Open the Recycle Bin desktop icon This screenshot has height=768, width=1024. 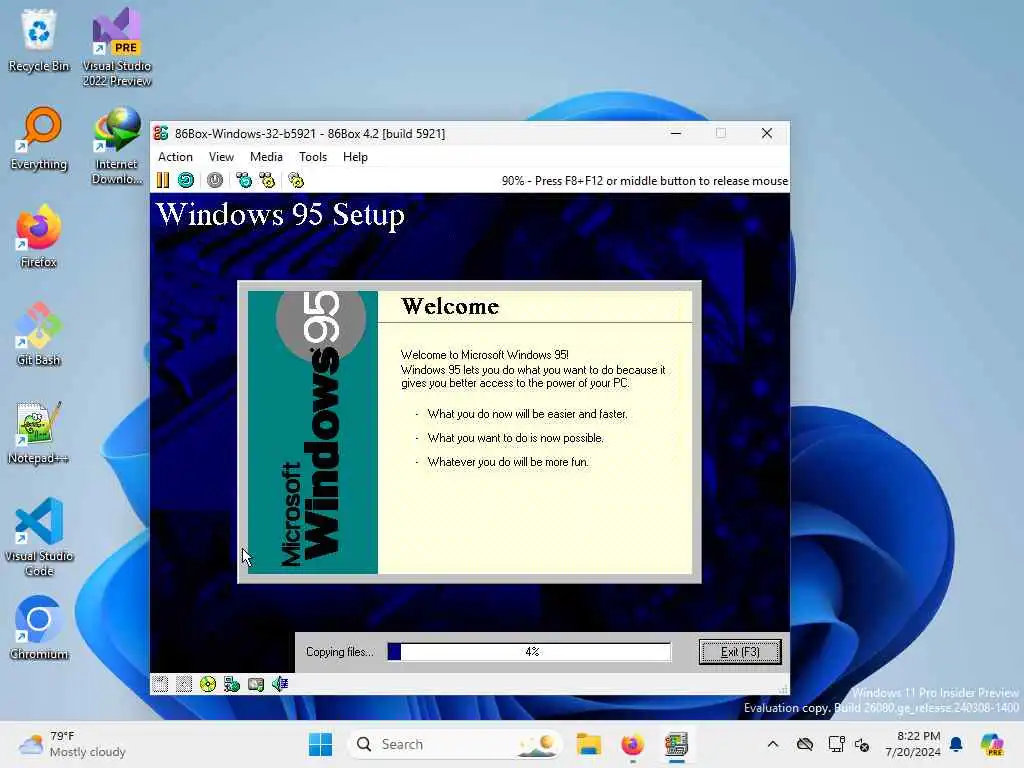click(39, 40)
